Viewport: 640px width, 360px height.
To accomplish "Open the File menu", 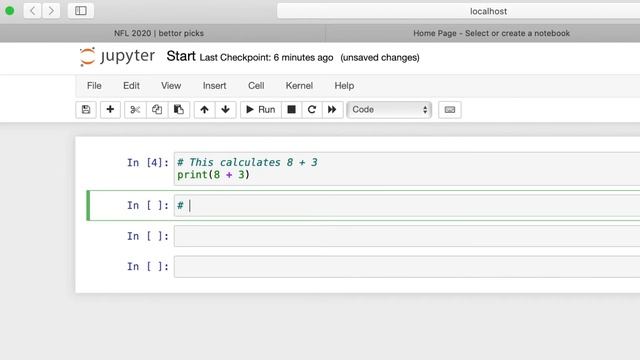I will 94,86.
